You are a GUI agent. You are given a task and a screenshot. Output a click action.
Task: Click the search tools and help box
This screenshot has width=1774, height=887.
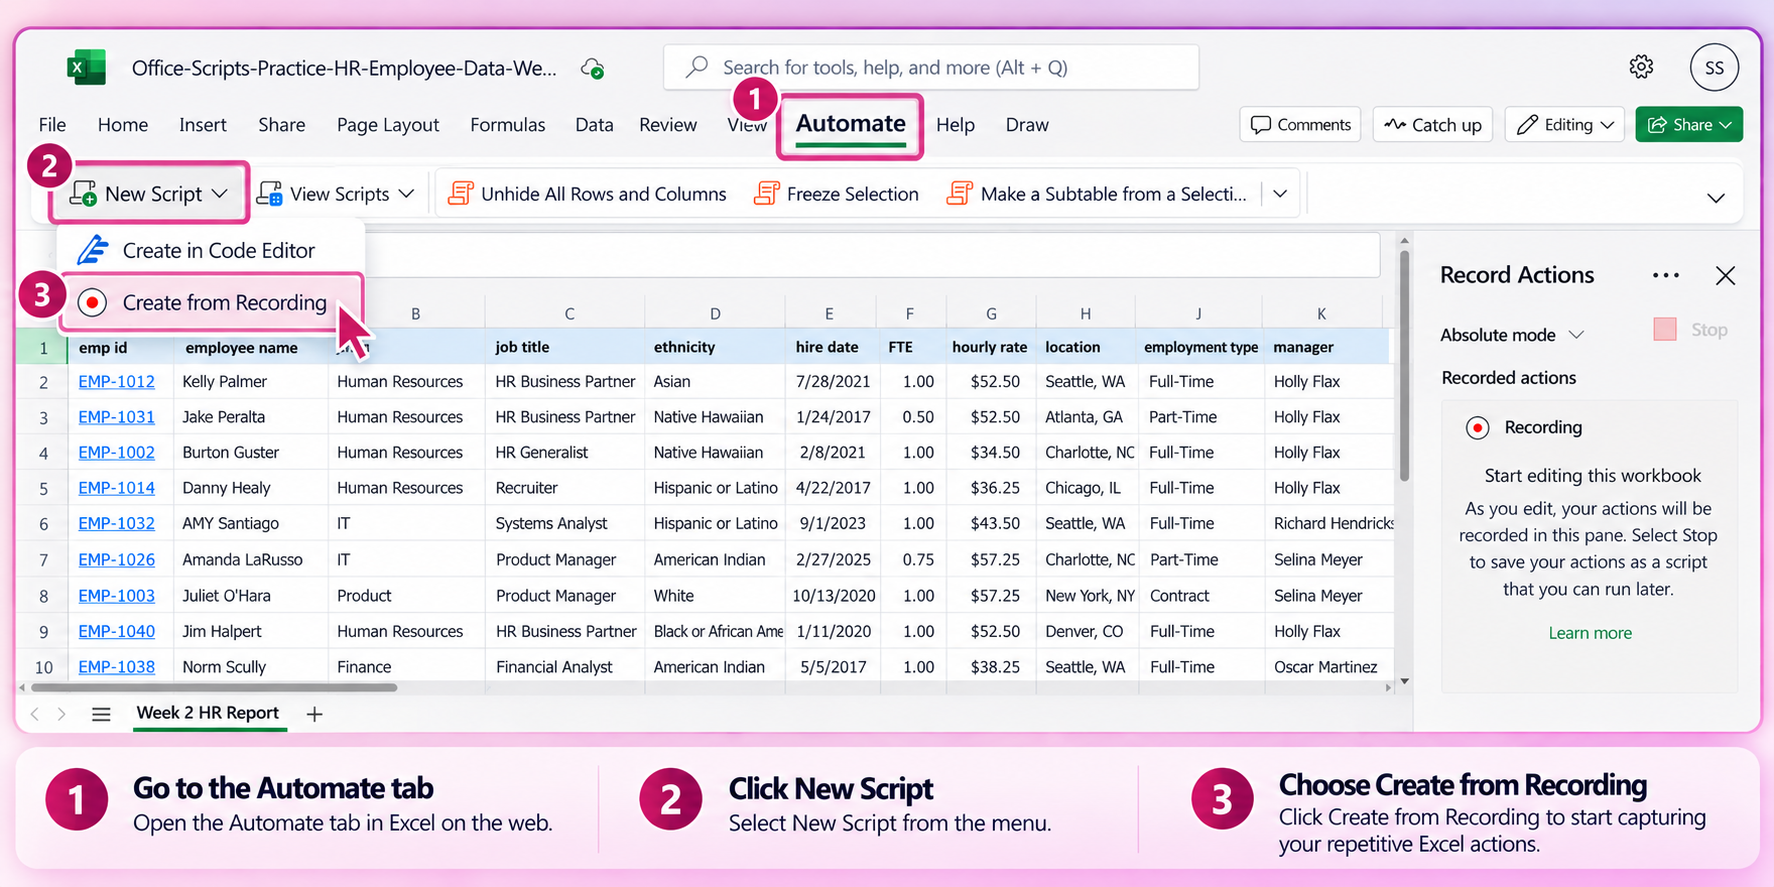pyautogui.click(x=931, y=67)
